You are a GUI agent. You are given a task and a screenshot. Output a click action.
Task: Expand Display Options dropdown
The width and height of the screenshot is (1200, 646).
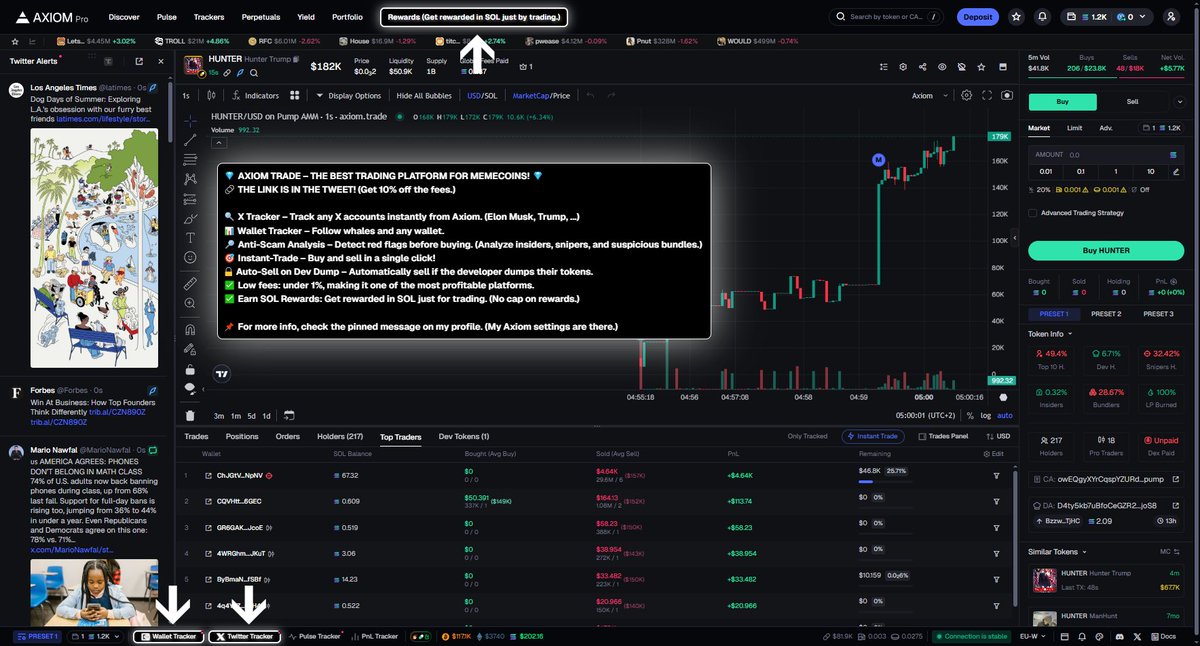click(348, 95)
